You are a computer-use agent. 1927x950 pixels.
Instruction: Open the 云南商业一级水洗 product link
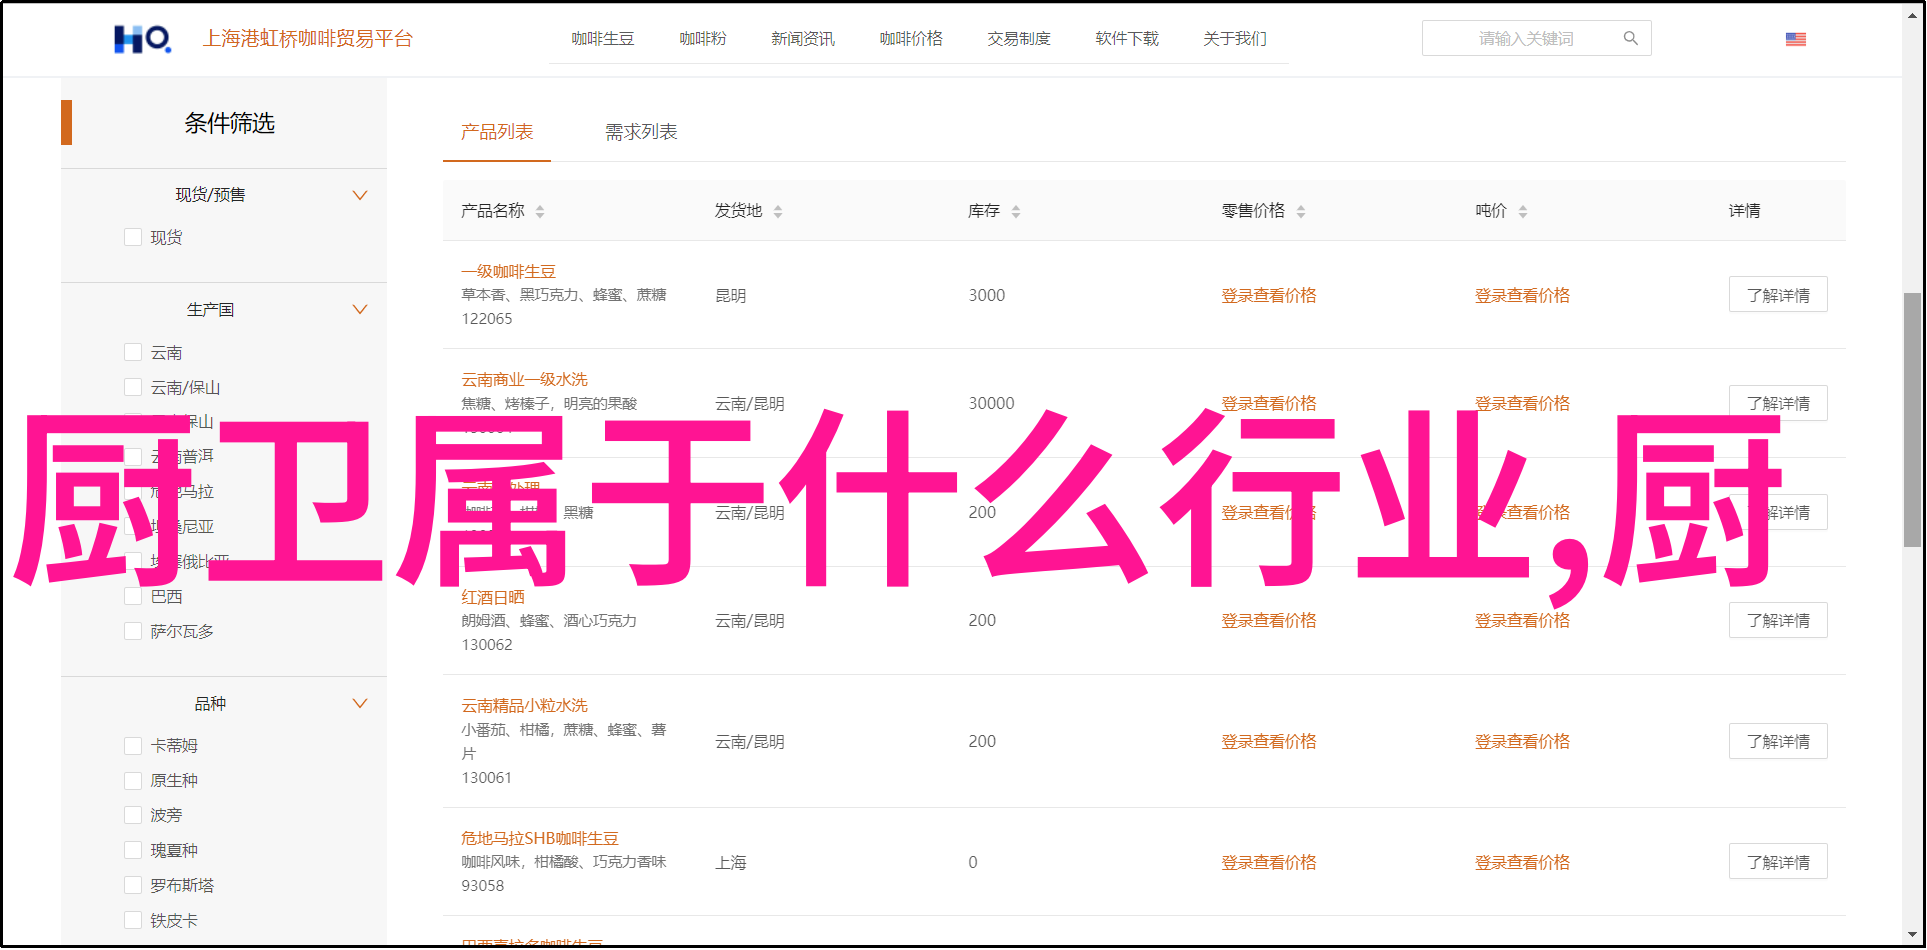click(524, 379)
